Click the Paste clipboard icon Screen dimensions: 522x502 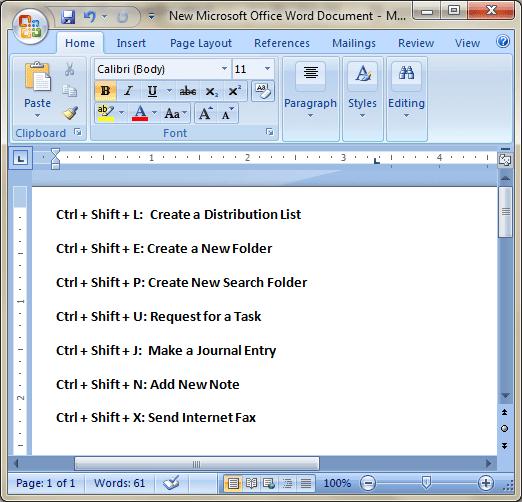[37, 77]
